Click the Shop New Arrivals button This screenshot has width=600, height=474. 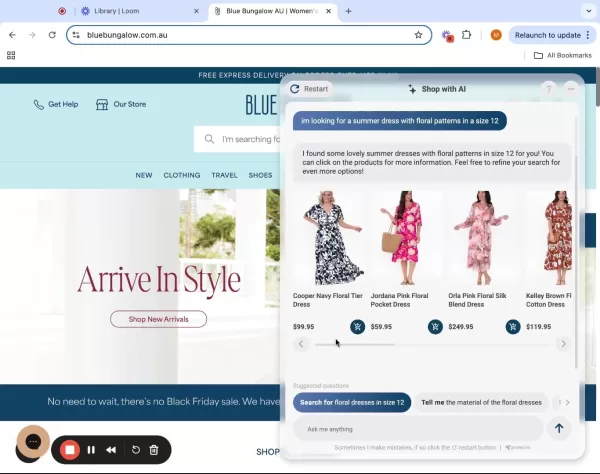click(x=158, y=319)
